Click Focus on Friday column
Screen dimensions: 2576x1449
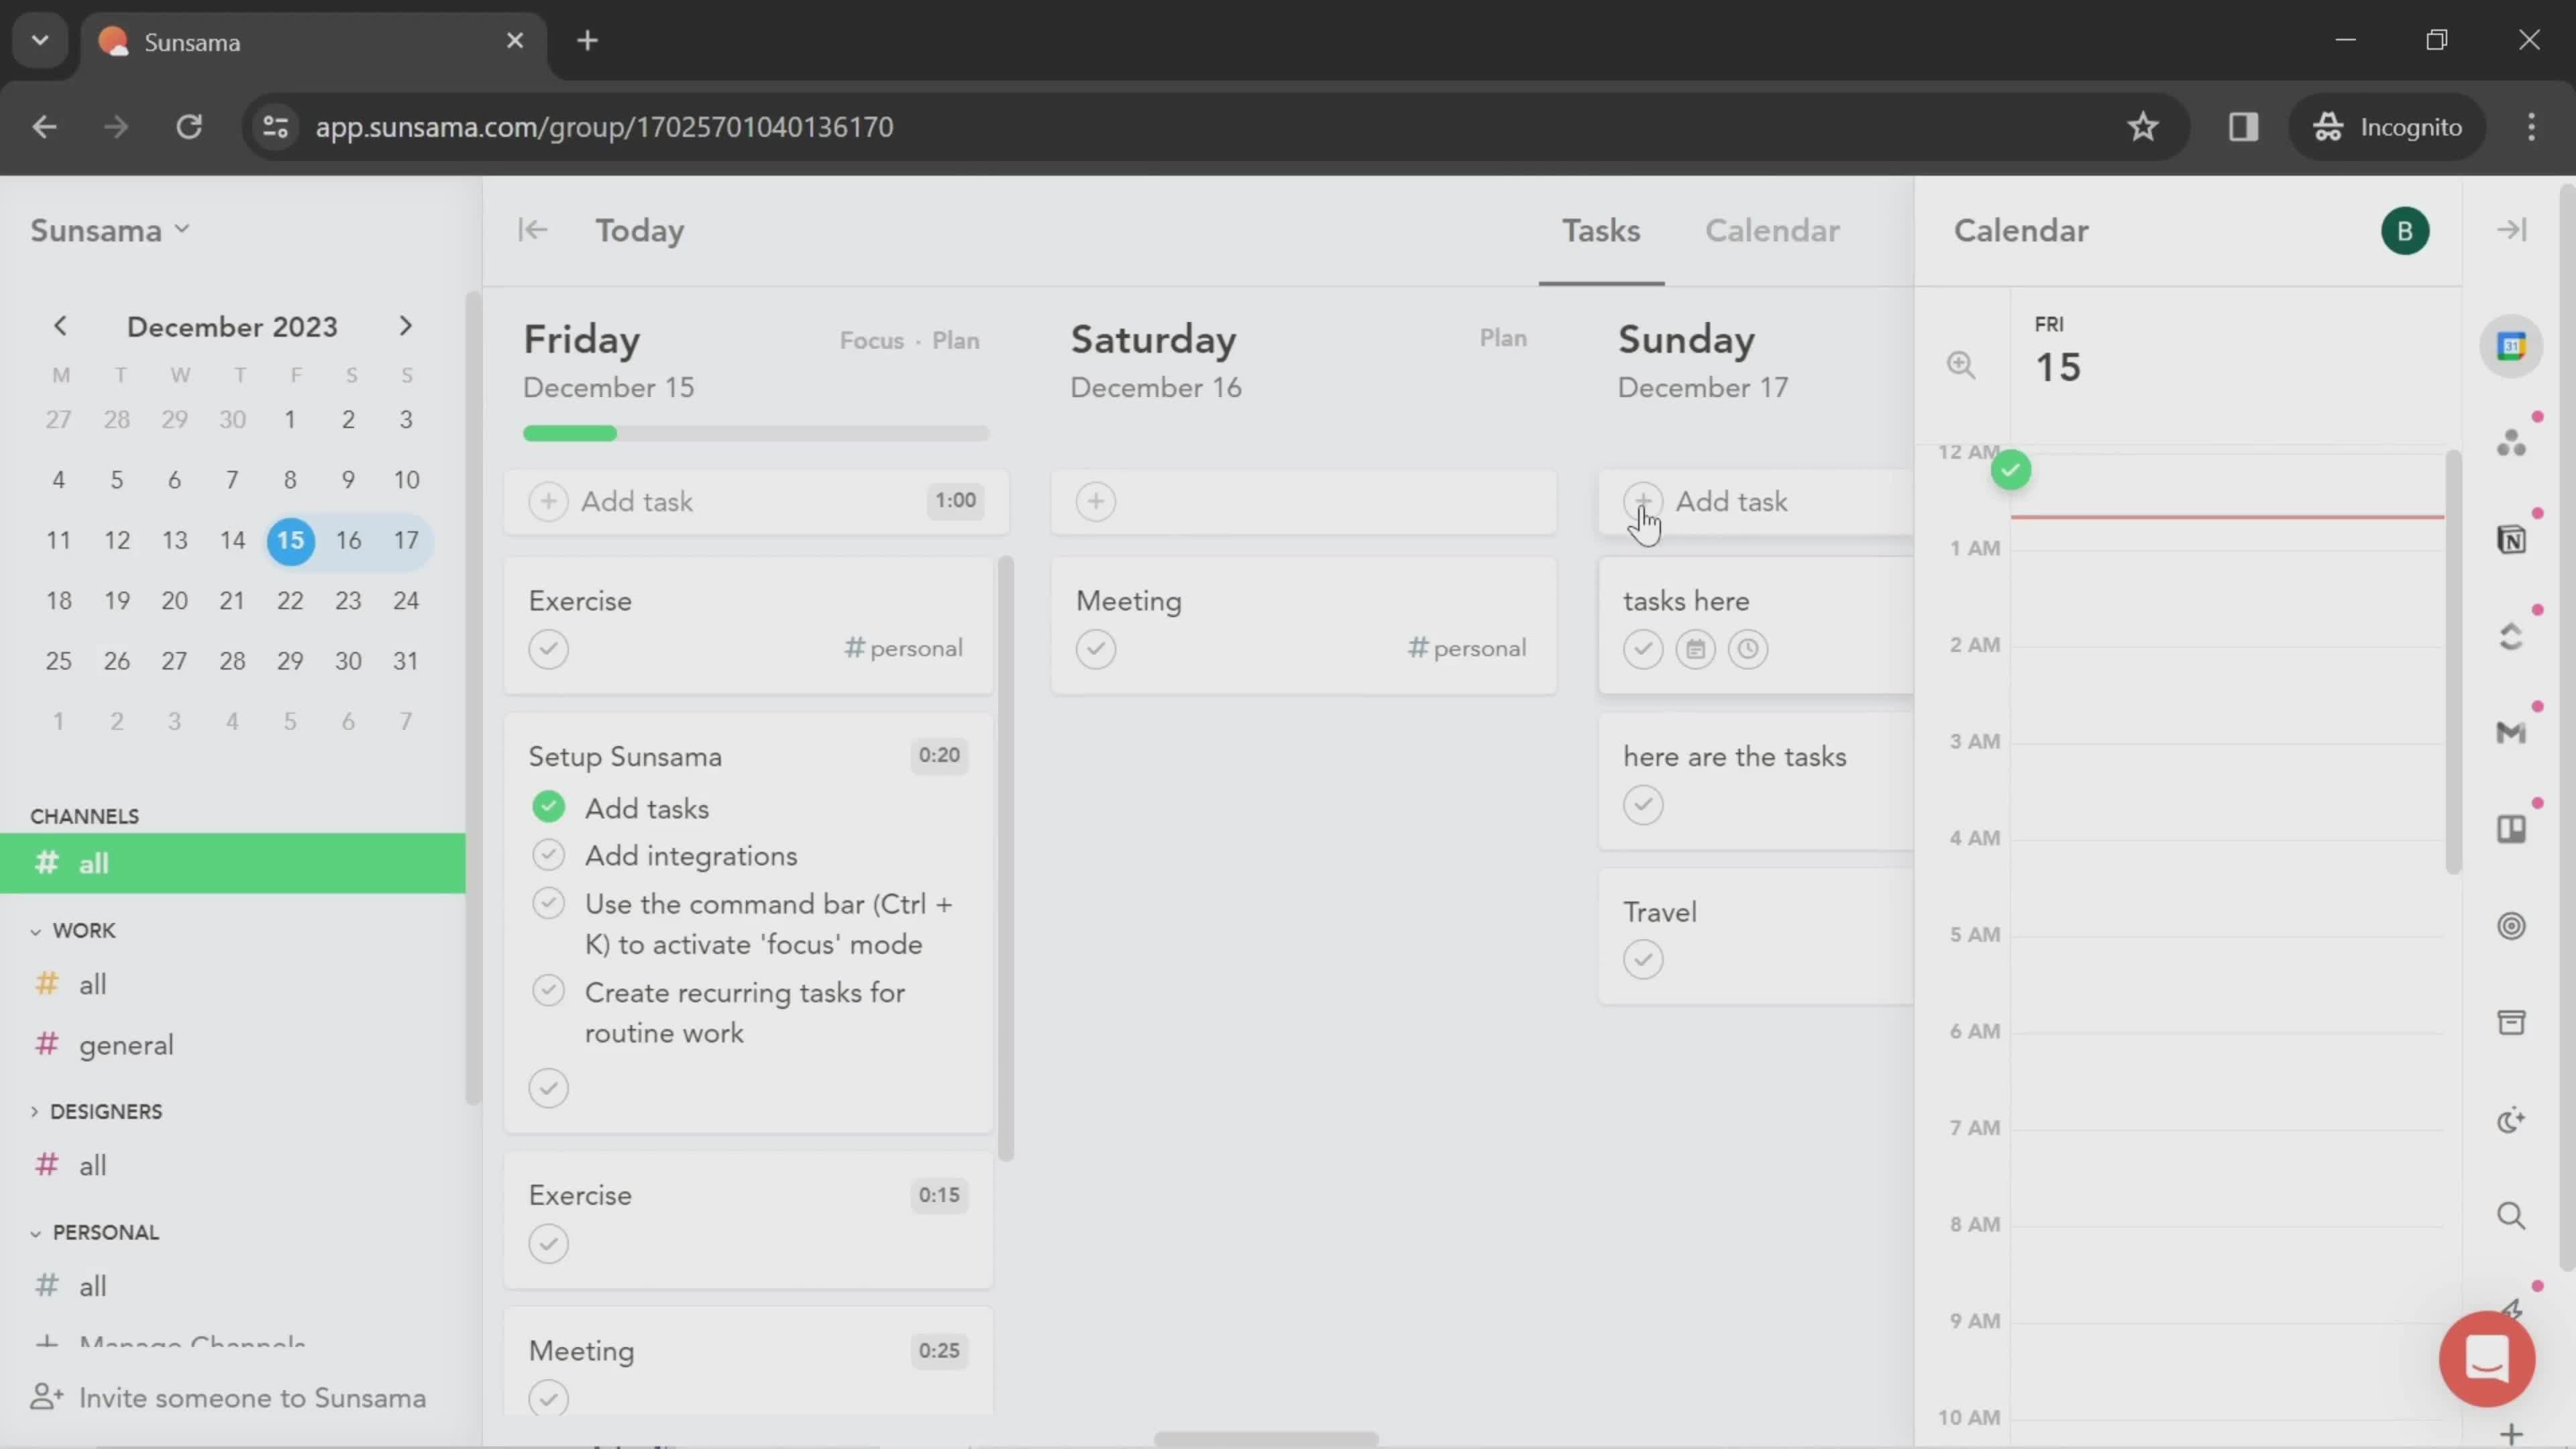(871, 341)
